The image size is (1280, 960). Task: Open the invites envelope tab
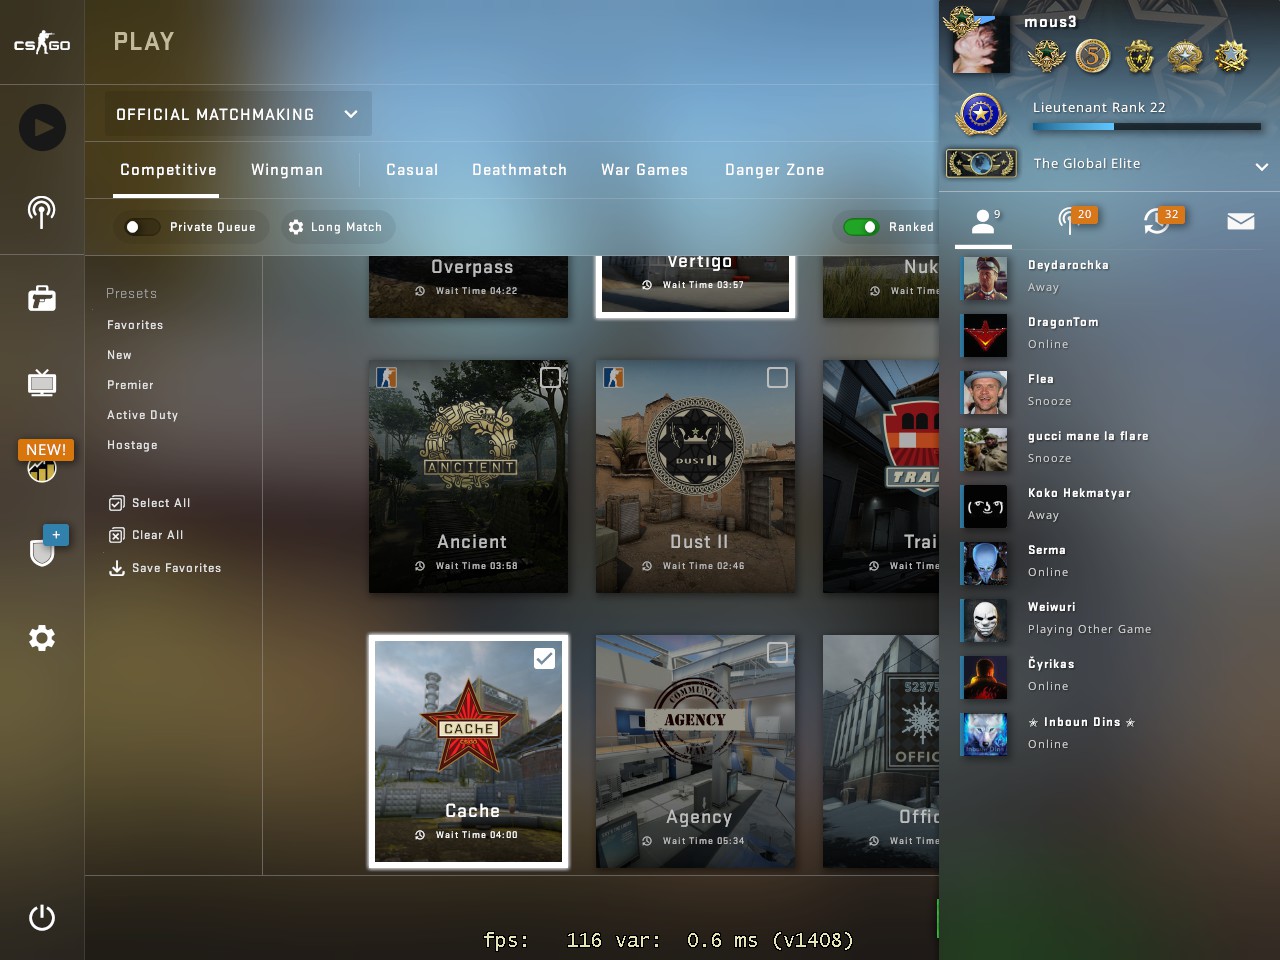pos(1241,221)
